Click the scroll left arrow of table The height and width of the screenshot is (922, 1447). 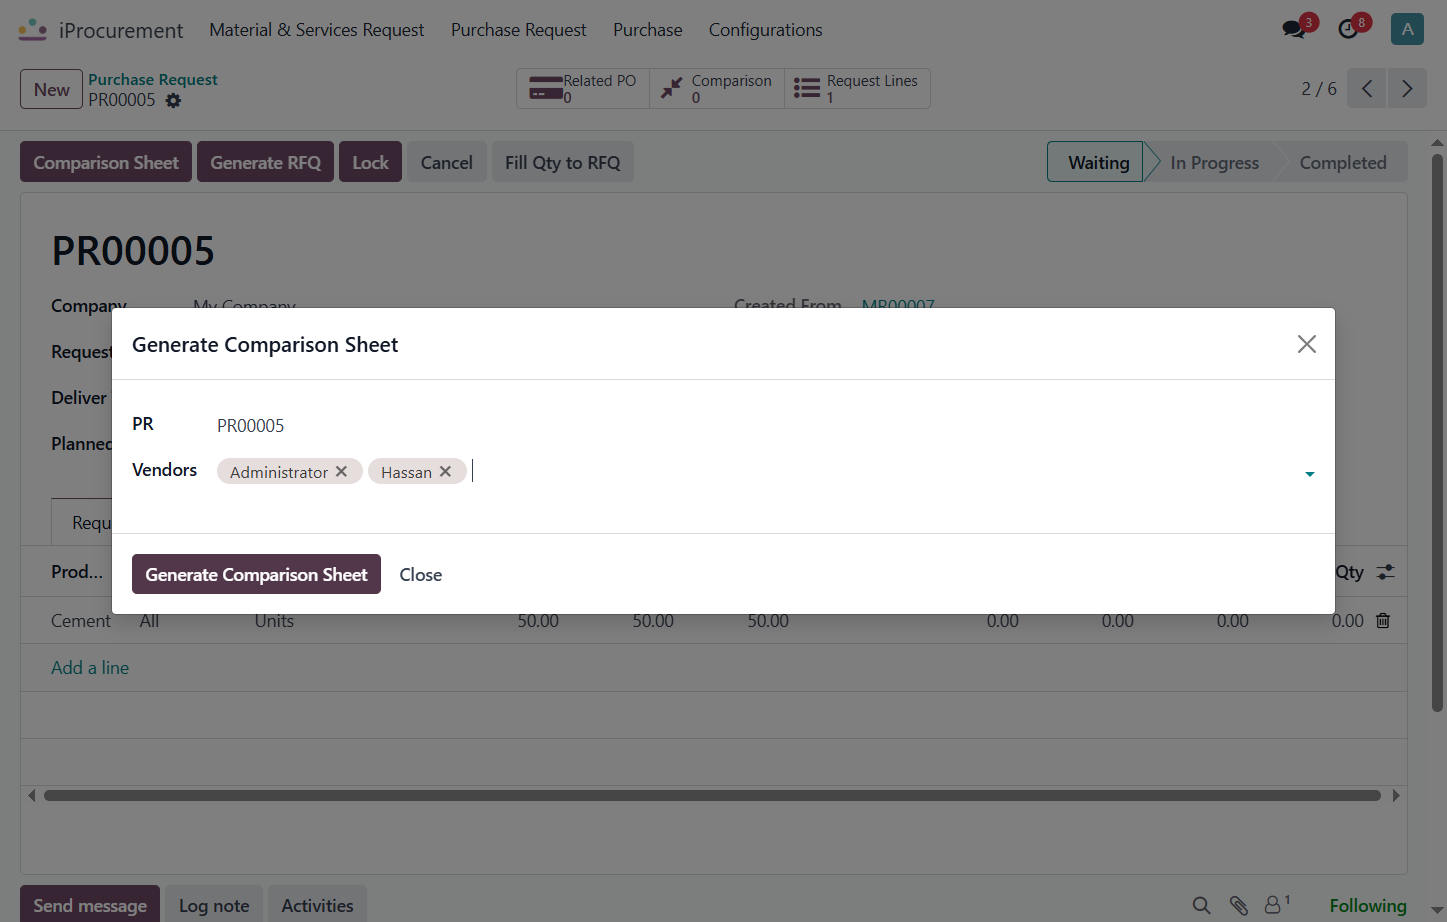click(31, 796)
